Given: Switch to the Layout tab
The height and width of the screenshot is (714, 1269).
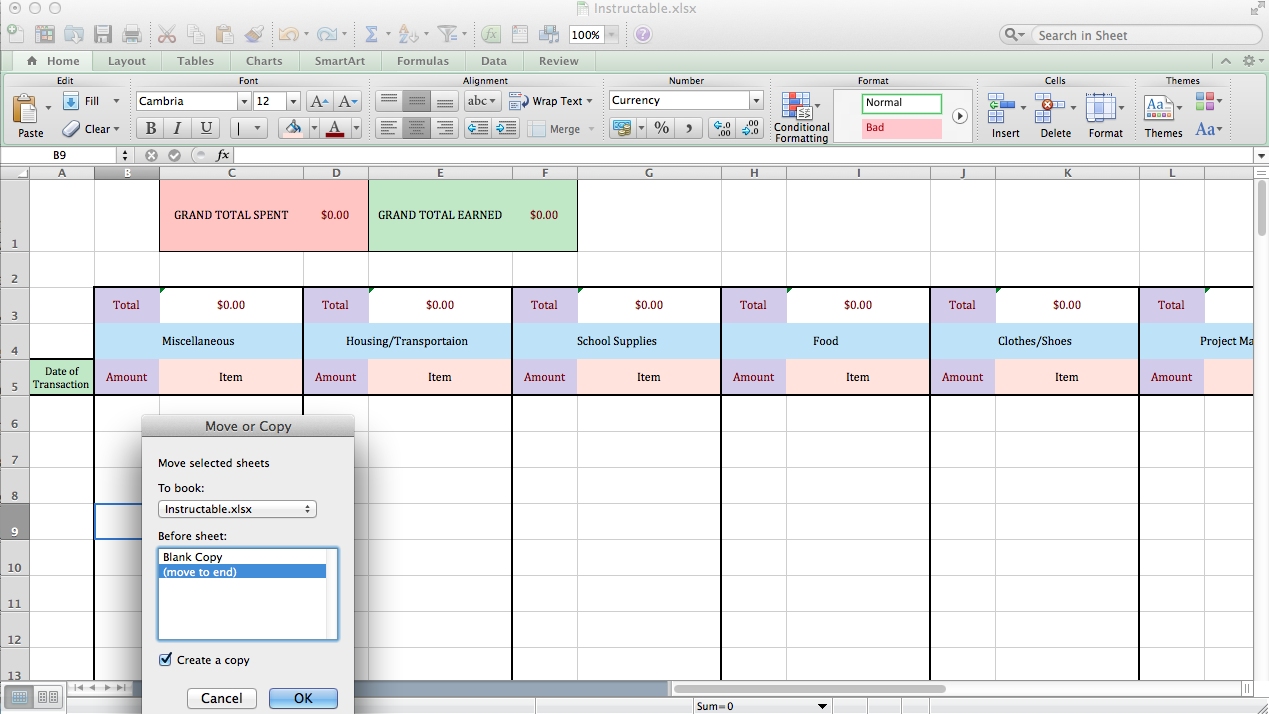Looking at the screenshot, I should click(127, 61).
